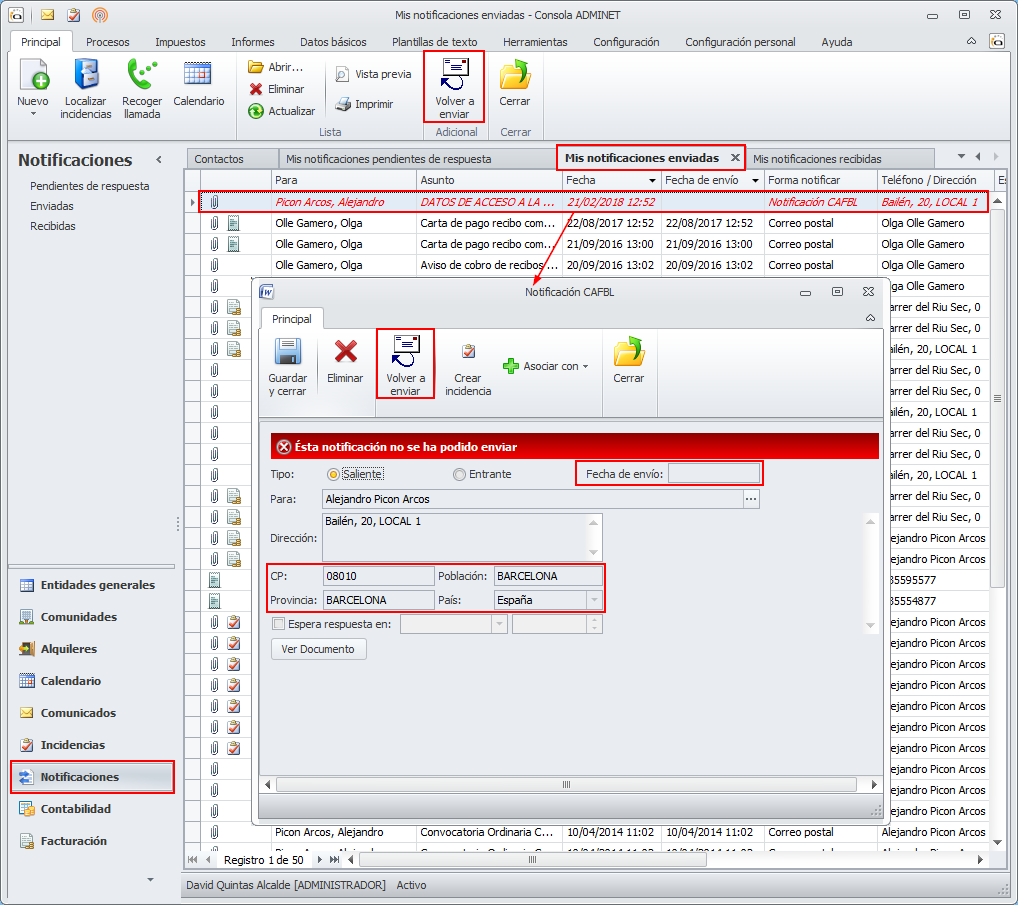
Task: Open the Nuevo dropdown arrow
Action: [33, 114]
